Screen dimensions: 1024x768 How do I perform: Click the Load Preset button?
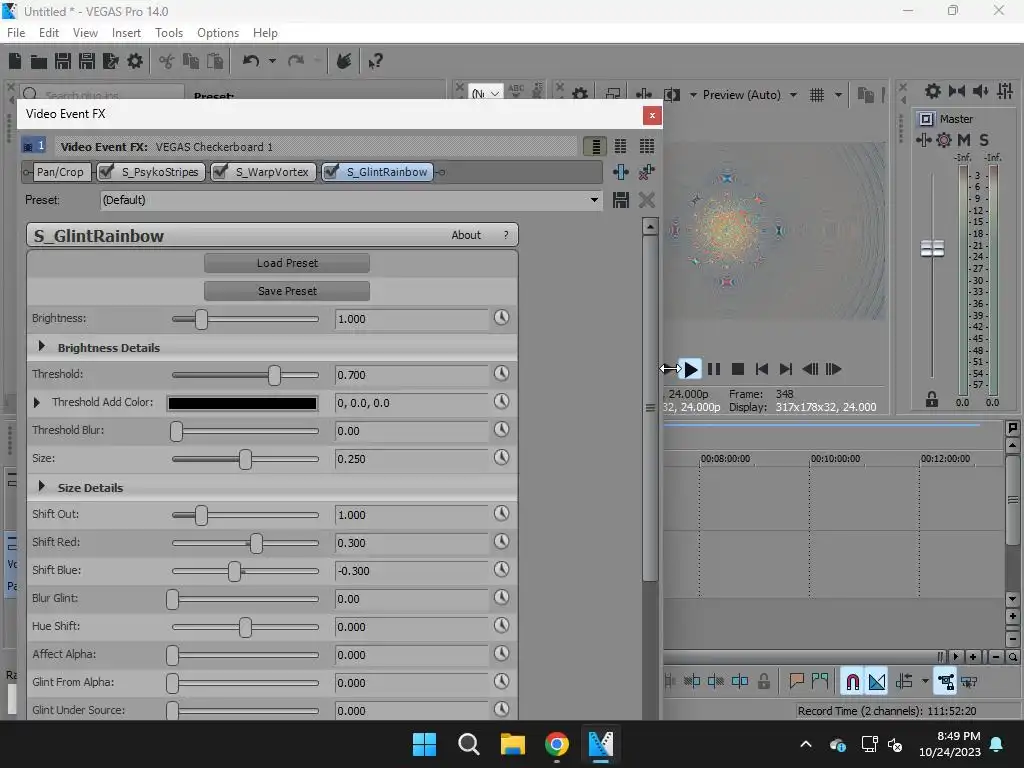(287, 263)
